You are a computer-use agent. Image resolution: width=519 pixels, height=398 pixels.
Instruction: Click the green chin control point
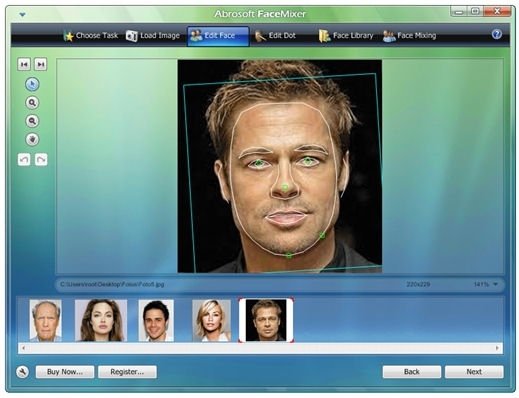click(x=289, y=256)
